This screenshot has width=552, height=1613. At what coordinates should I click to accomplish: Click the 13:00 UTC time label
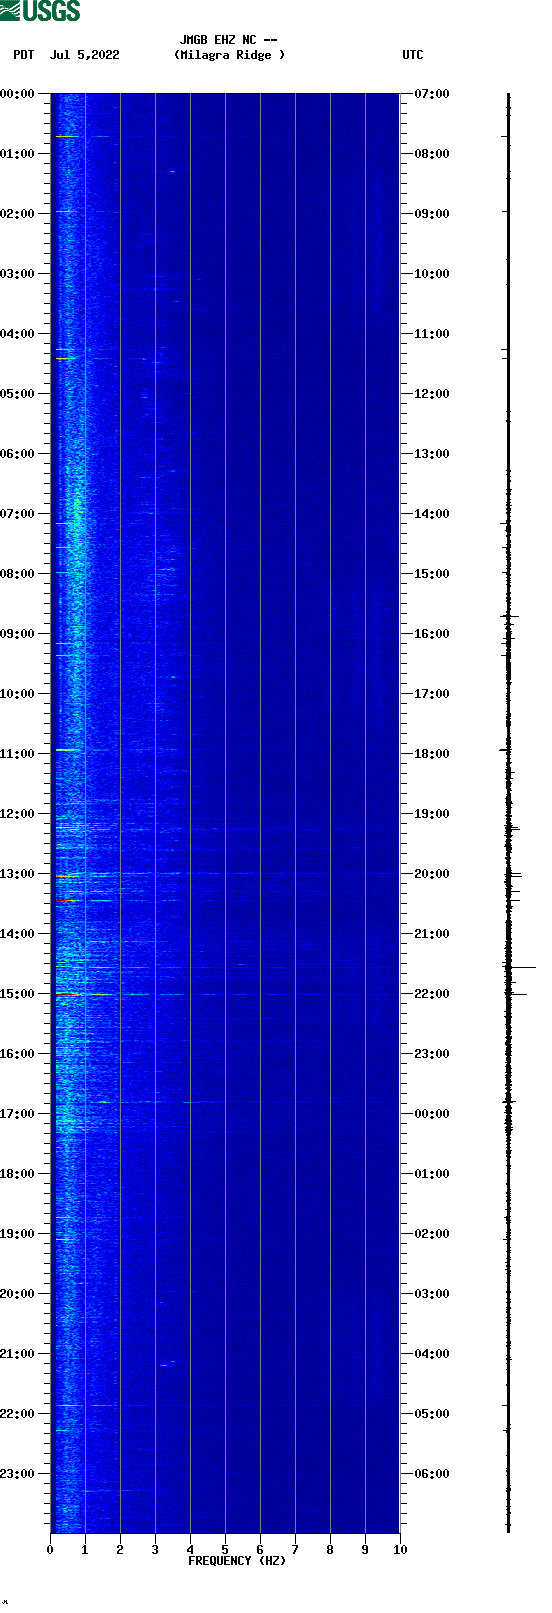click(x=432, y=454)
